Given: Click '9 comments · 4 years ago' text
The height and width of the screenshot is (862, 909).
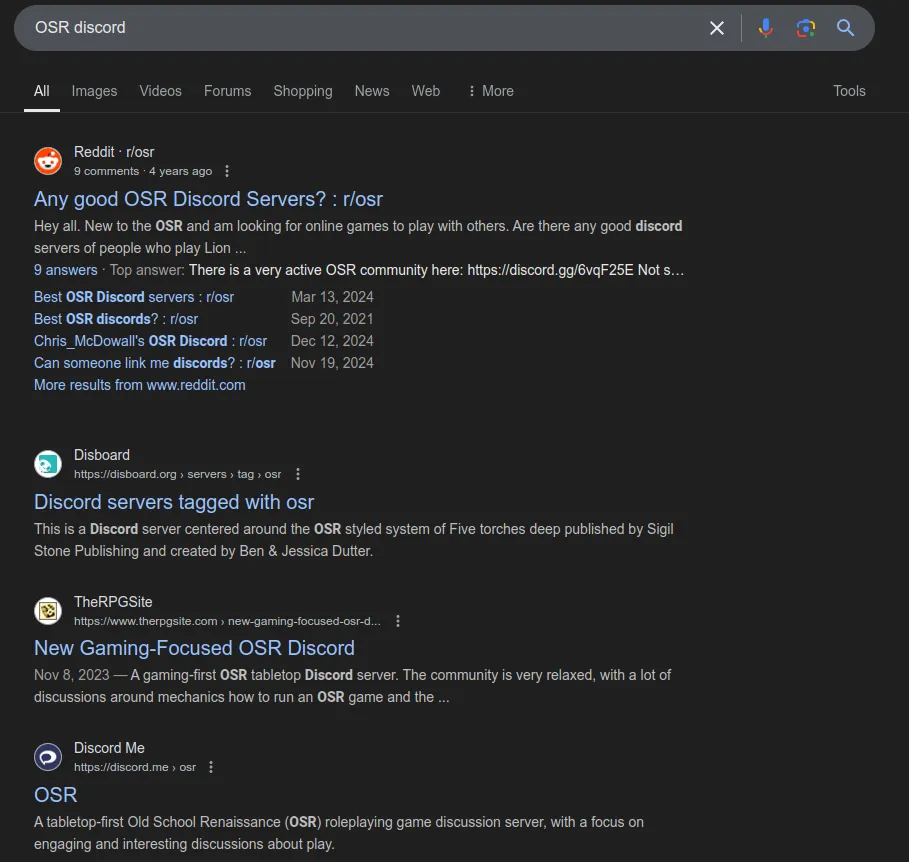Looking at the screenshot, I should [143, 171].
